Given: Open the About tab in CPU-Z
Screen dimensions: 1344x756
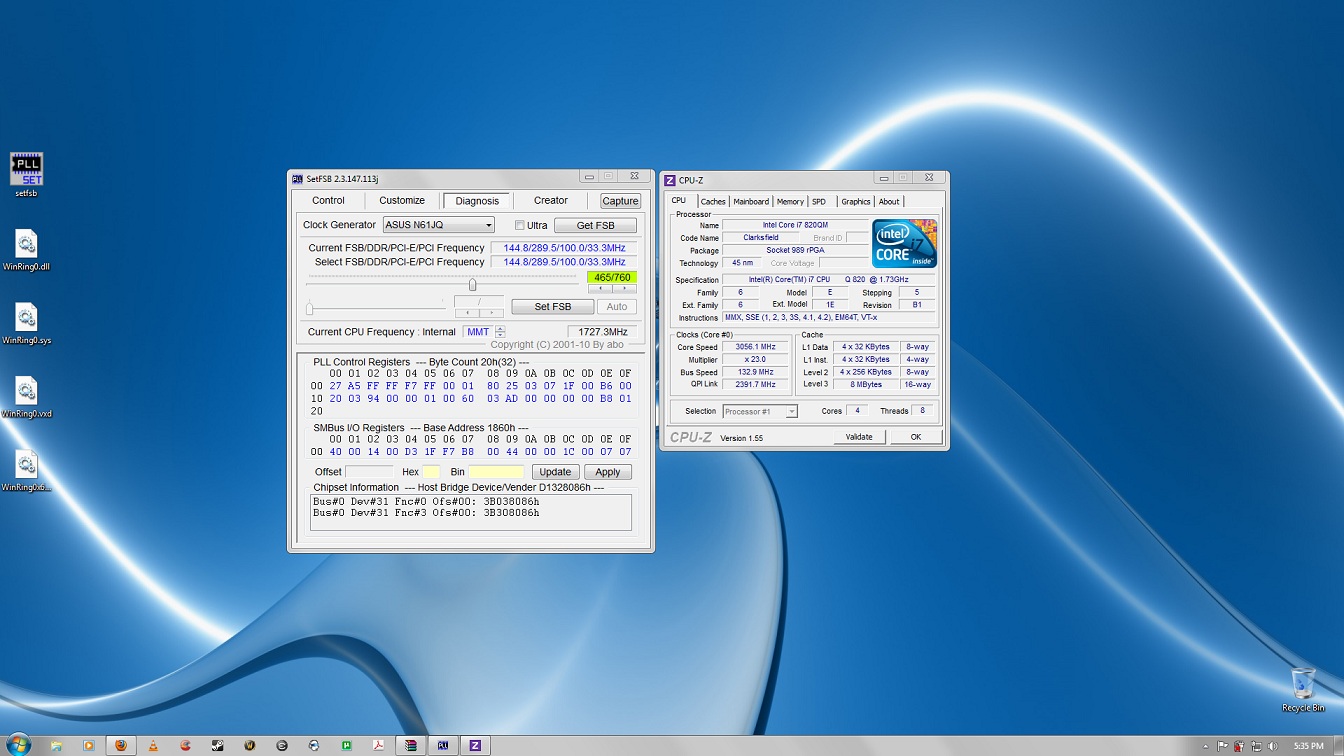Looking at the screenshot, I should [x=889, y=202].
